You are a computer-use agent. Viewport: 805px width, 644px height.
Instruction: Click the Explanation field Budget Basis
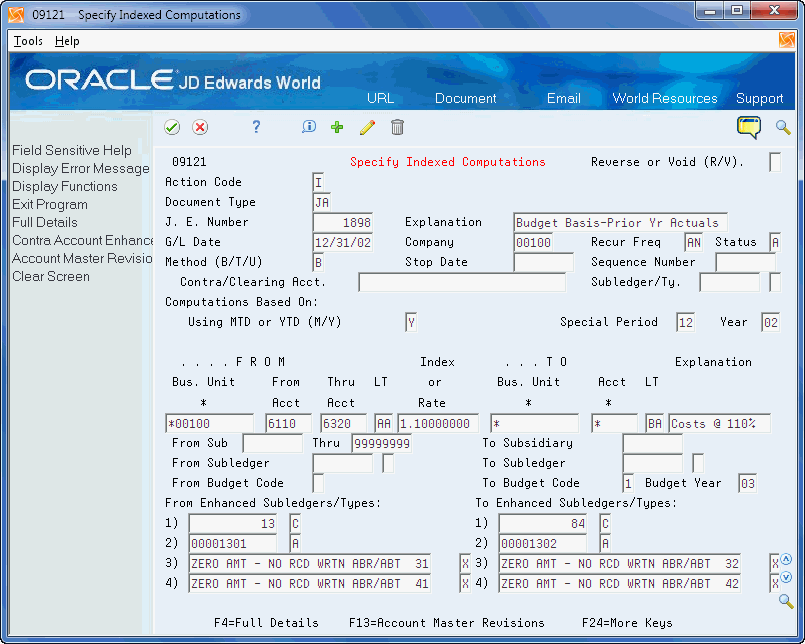pyautogui.click(x=620, y=222)
